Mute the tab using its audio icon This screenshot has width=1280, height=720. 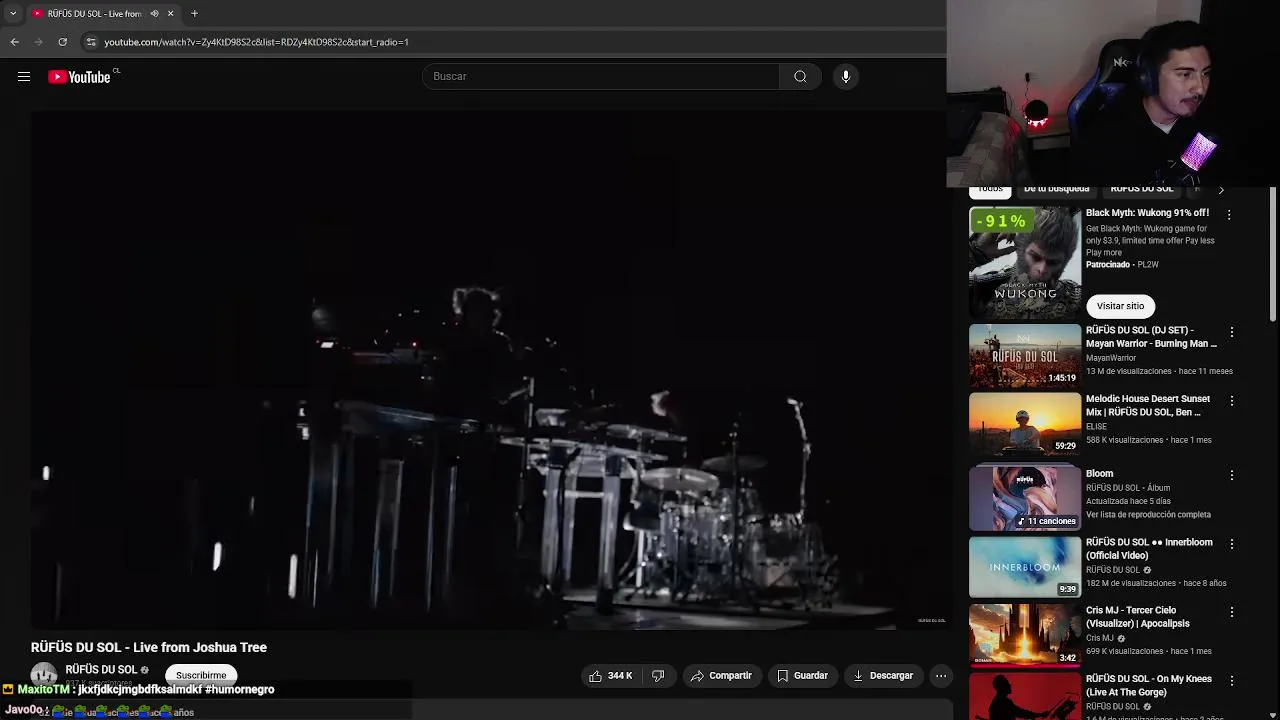154,13
